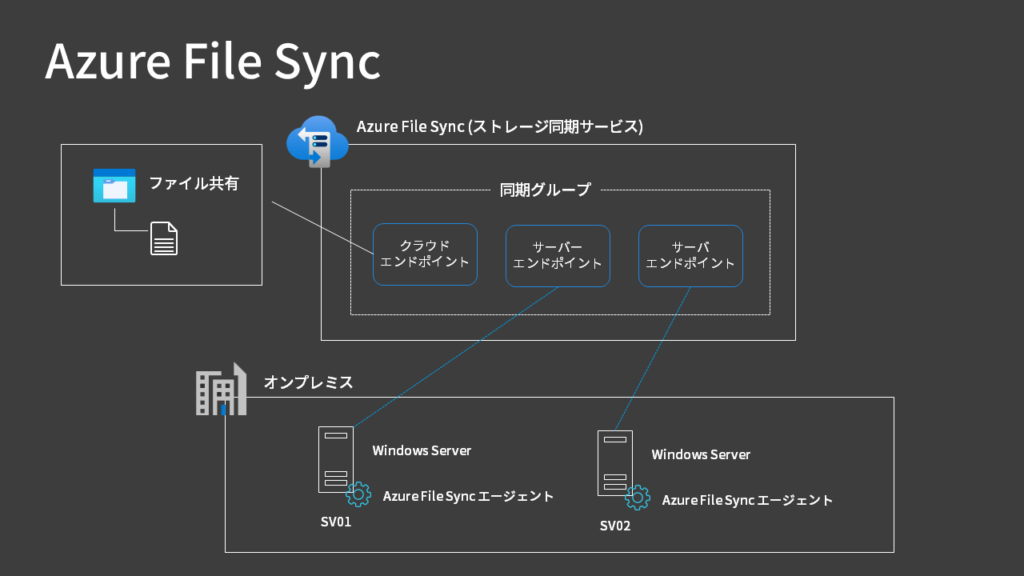The image size is (1024, 576).
Task: Click the Azure File Sync cloud icon
Action: [317, 141]
